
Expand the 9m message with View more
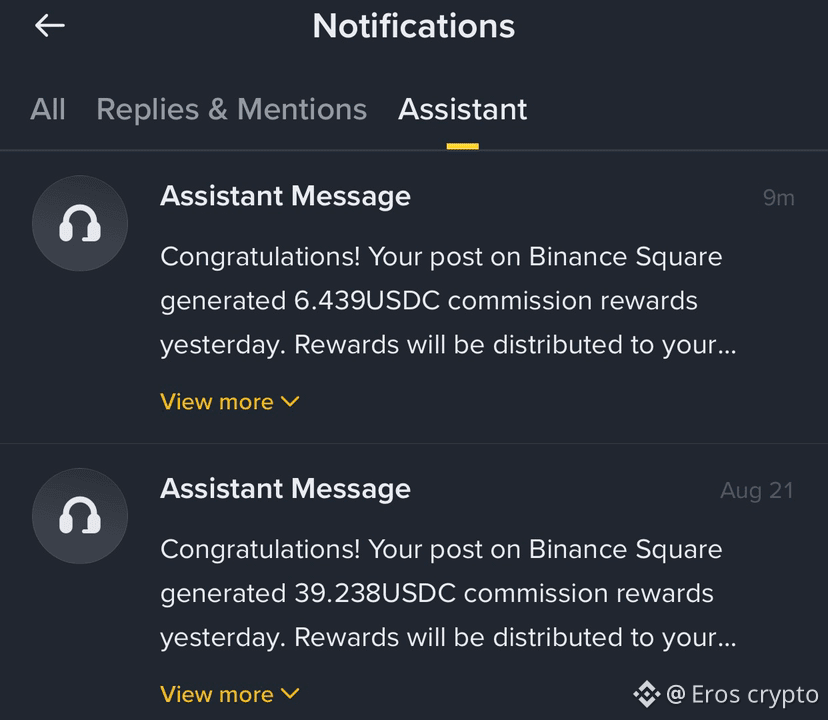coord(230,402)
